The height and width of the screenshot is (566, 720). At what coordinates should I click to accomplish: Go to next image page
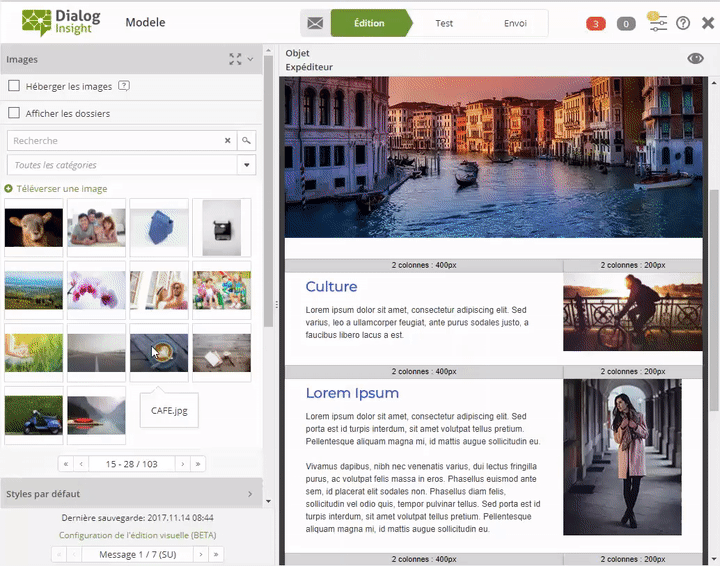(x=183, y=464)
